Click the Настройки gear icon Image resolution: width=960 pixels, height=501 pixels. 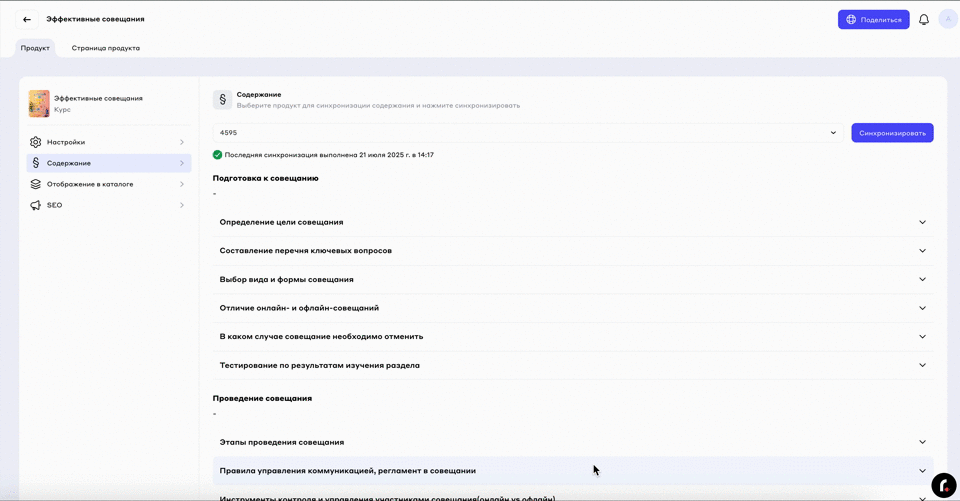click(36, 142)
